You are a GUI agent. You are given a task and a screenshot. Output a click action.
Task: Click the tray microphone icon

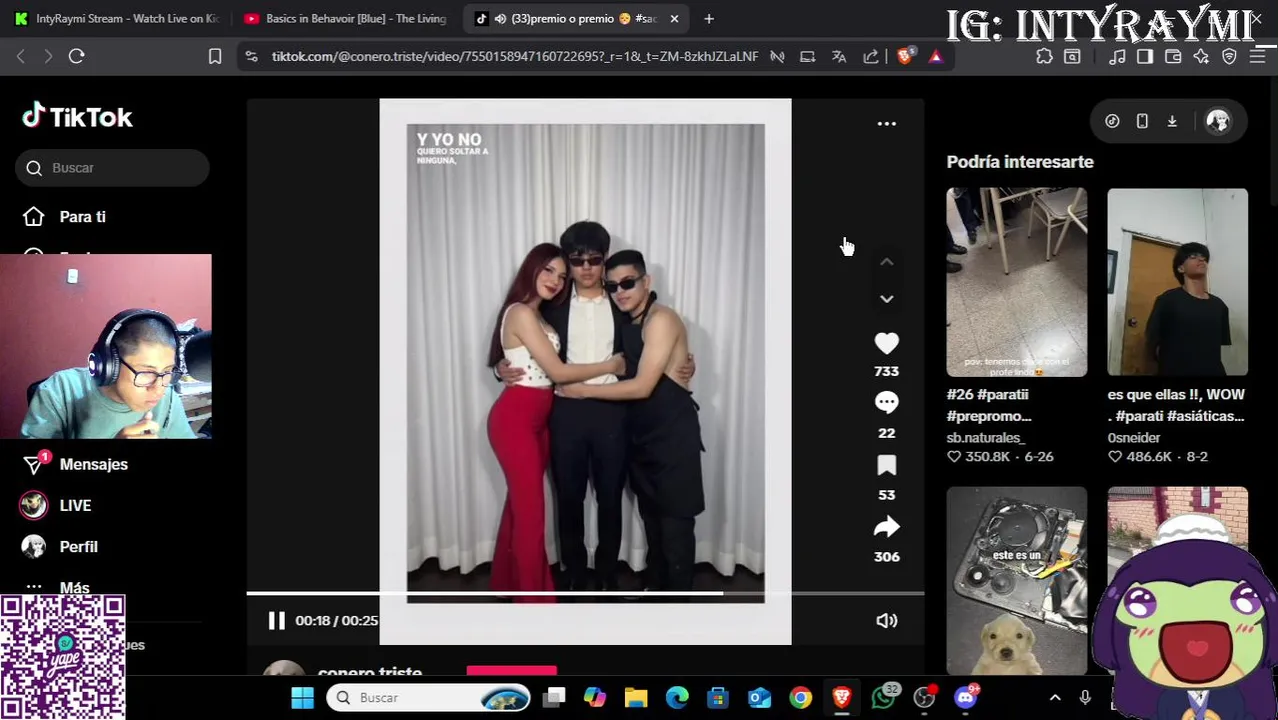pos(1085,698)
